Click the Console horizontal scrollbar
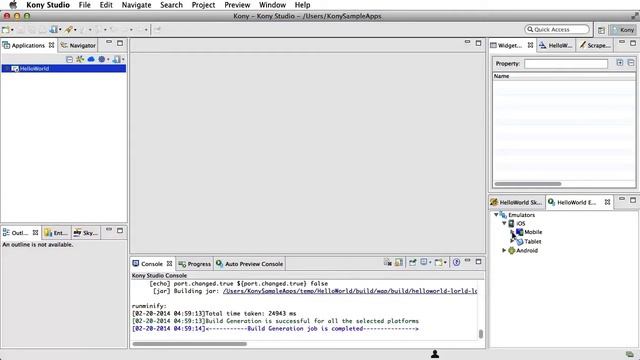The width and height of the screenshot is (640, 360). coord(189,344)
